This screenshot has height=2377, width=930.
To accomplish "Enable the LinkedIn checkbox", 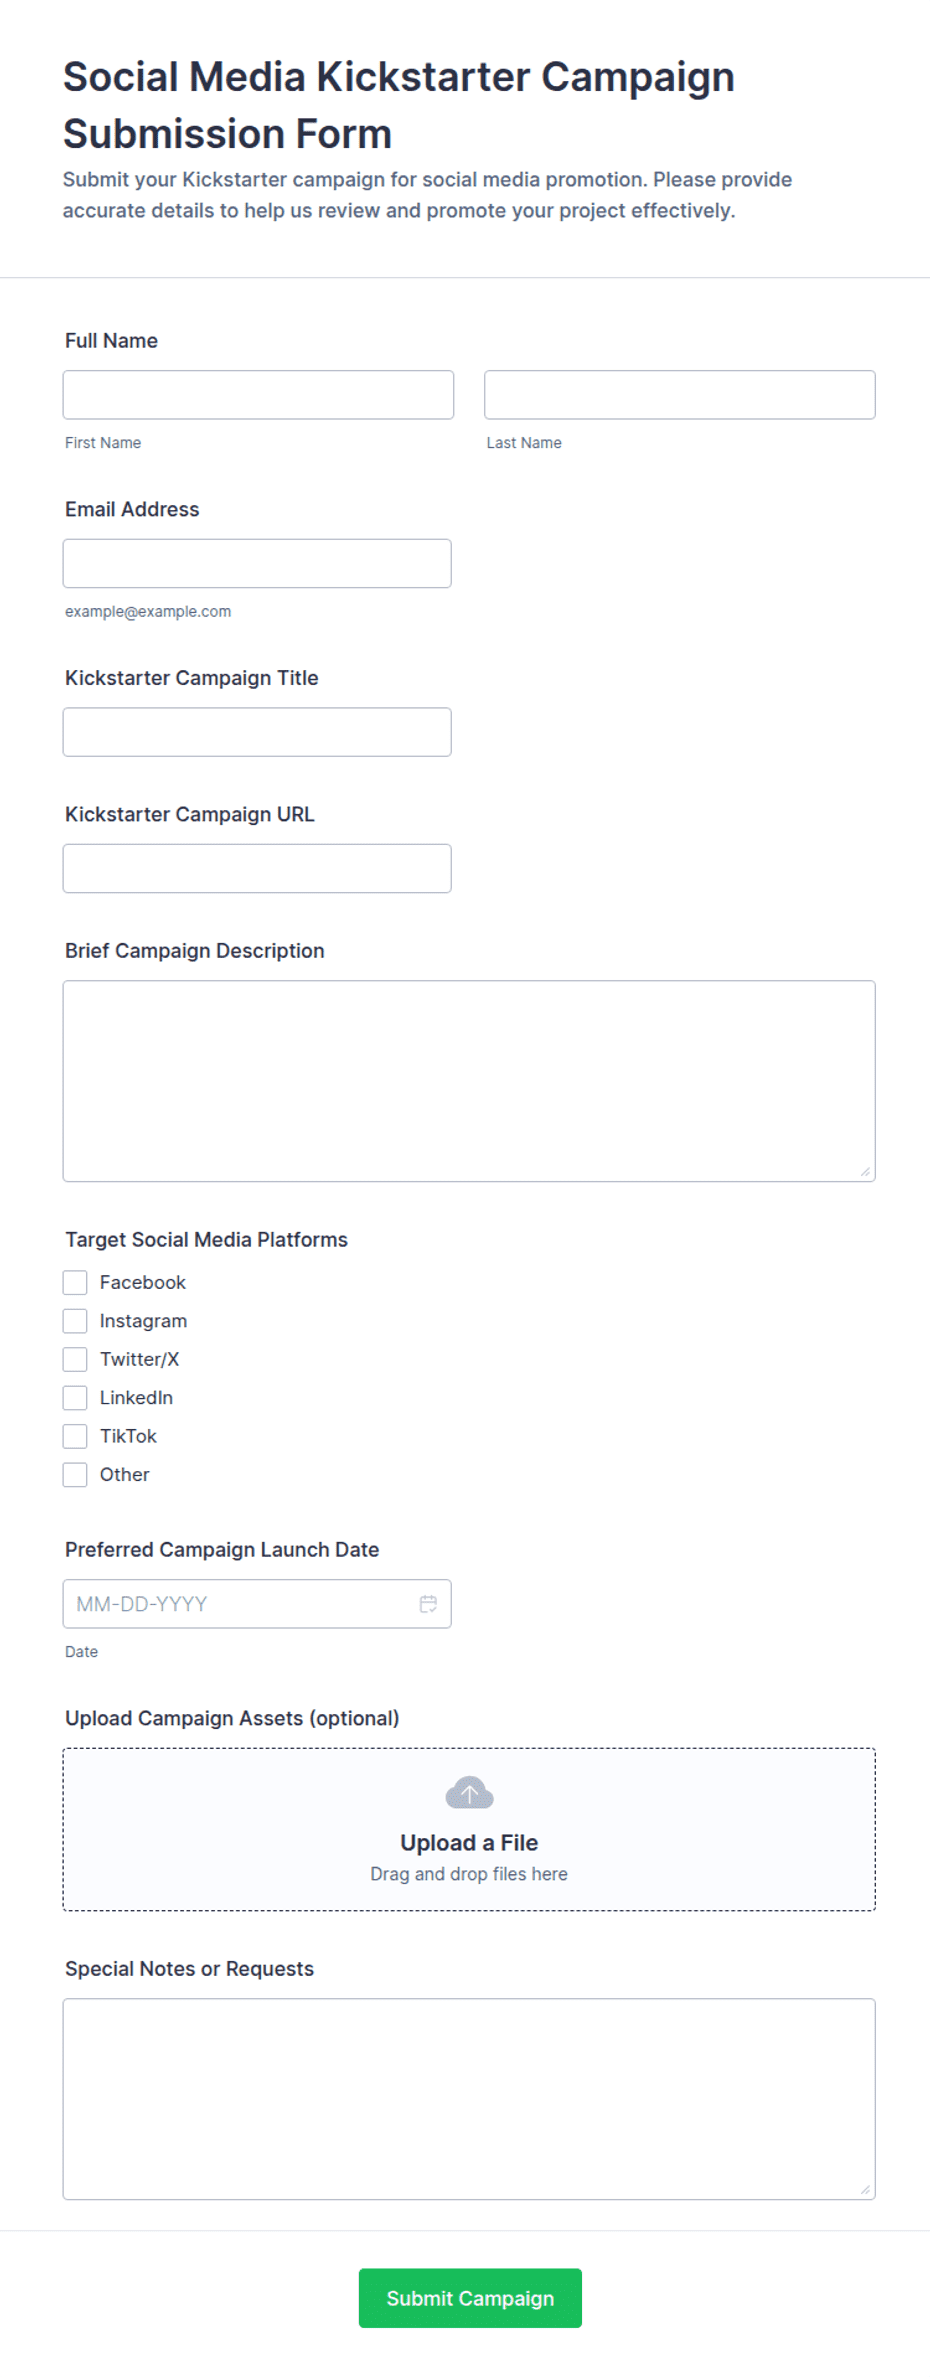I will click(x=75, y=1397).
